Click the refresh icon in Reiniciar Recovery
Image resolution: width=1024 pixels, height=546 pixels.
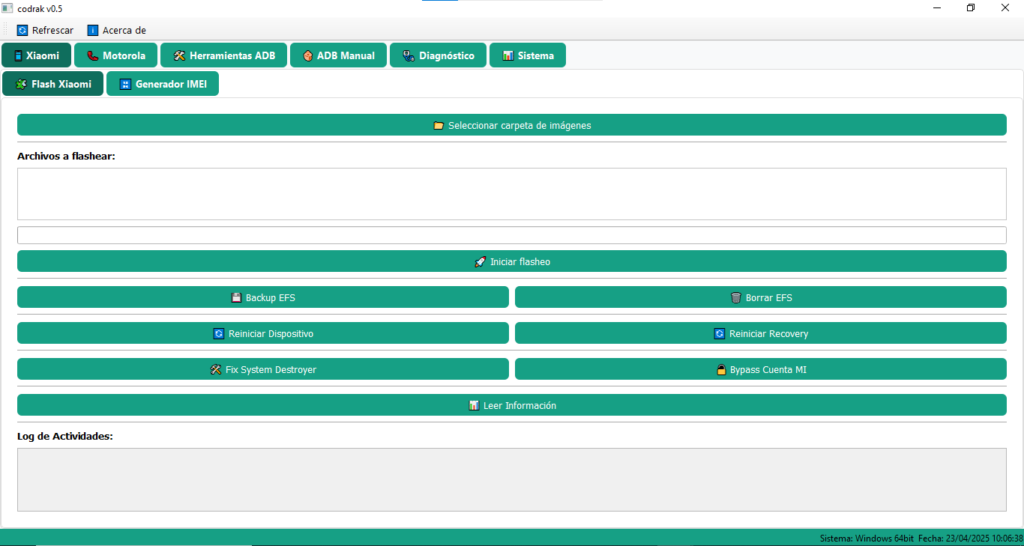(x=720, y=334)
